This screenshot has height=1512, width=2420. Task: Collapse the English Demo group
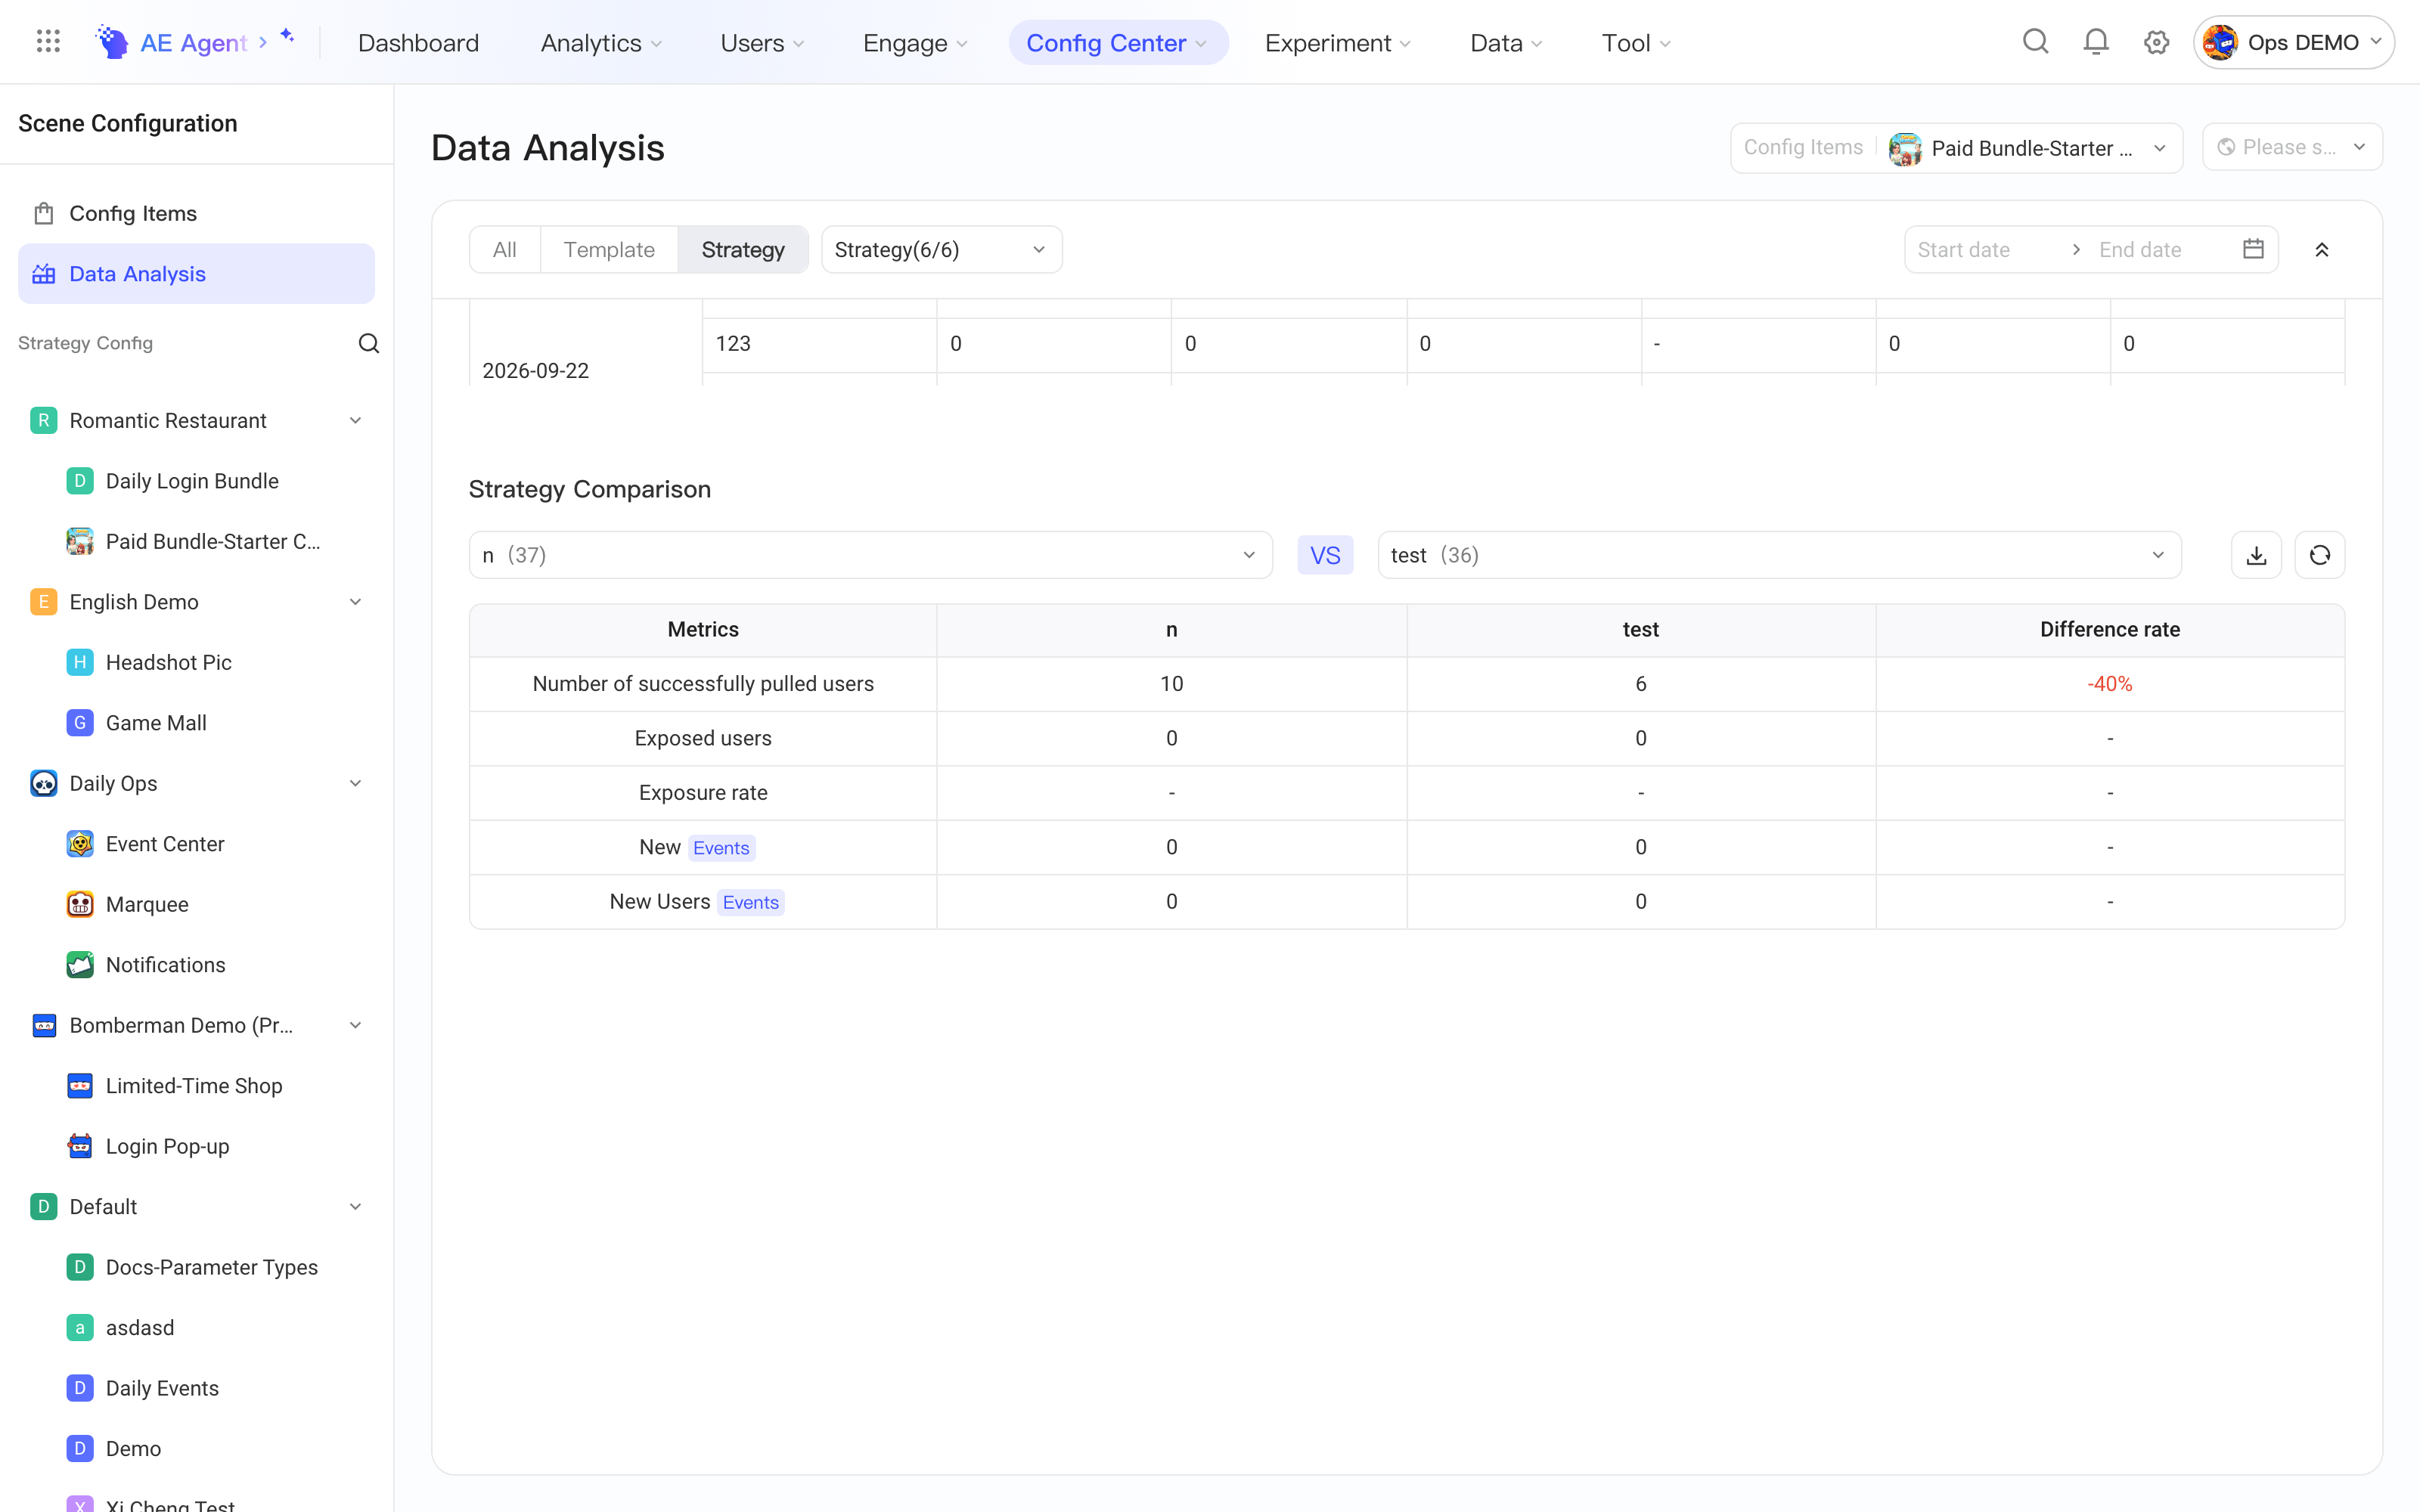[355, 602]
